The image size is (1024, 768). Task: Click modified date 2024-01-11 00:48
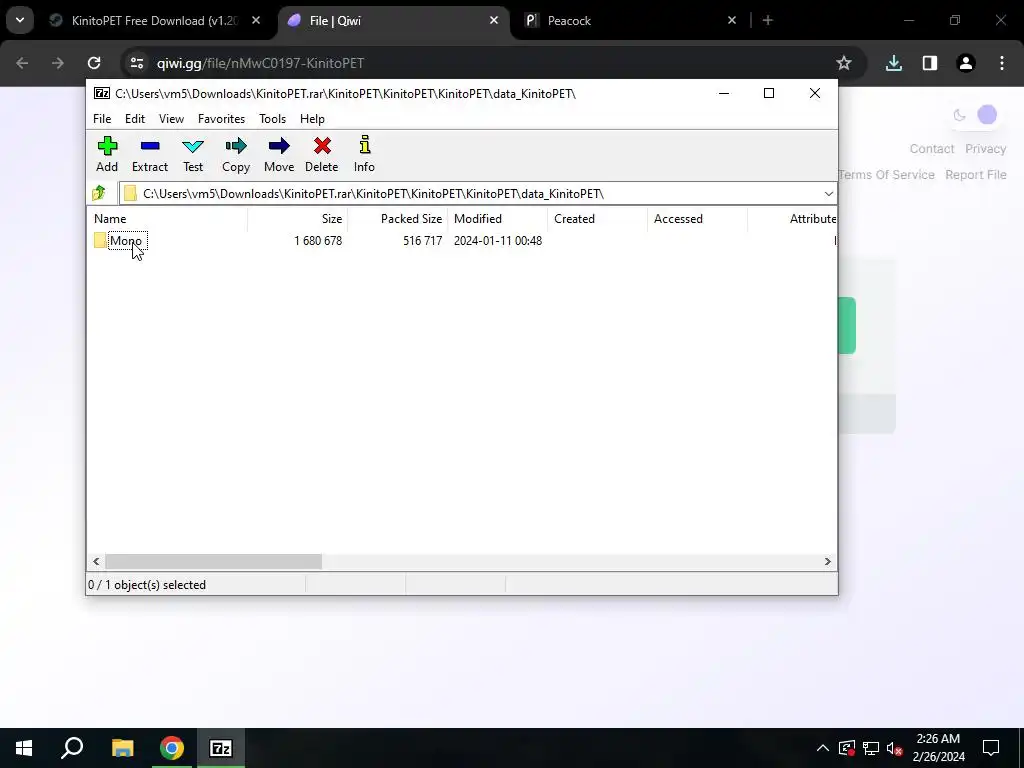tap(498, 240)
